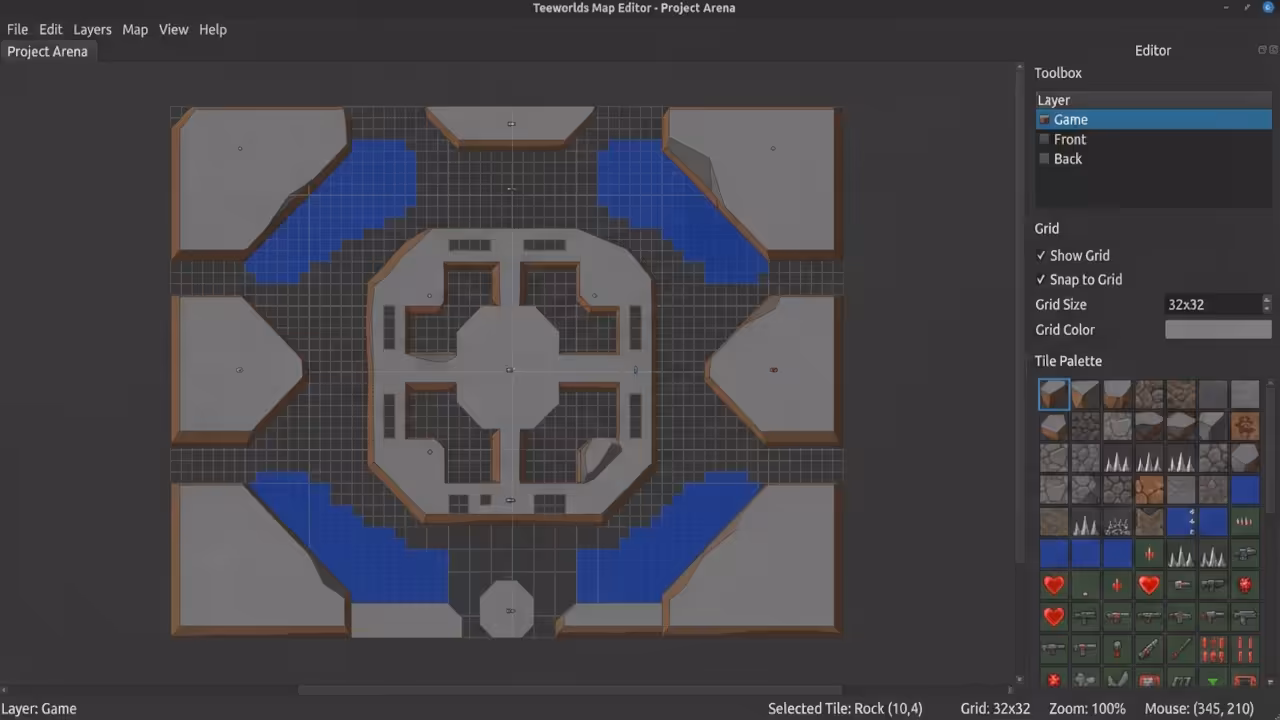Open the Grid Color swatch picker

[x=1218, y=329]
